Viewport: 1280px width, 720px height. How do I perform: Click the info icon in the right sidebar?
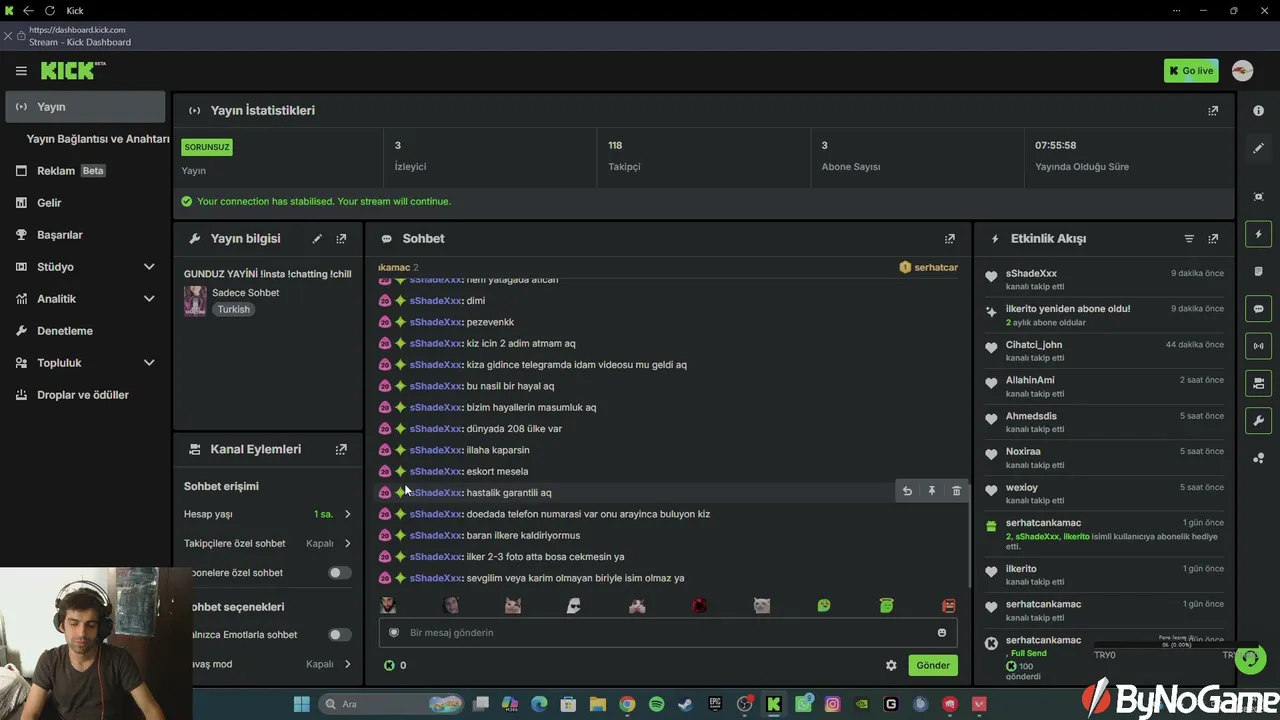click(x=1259, y=111)
